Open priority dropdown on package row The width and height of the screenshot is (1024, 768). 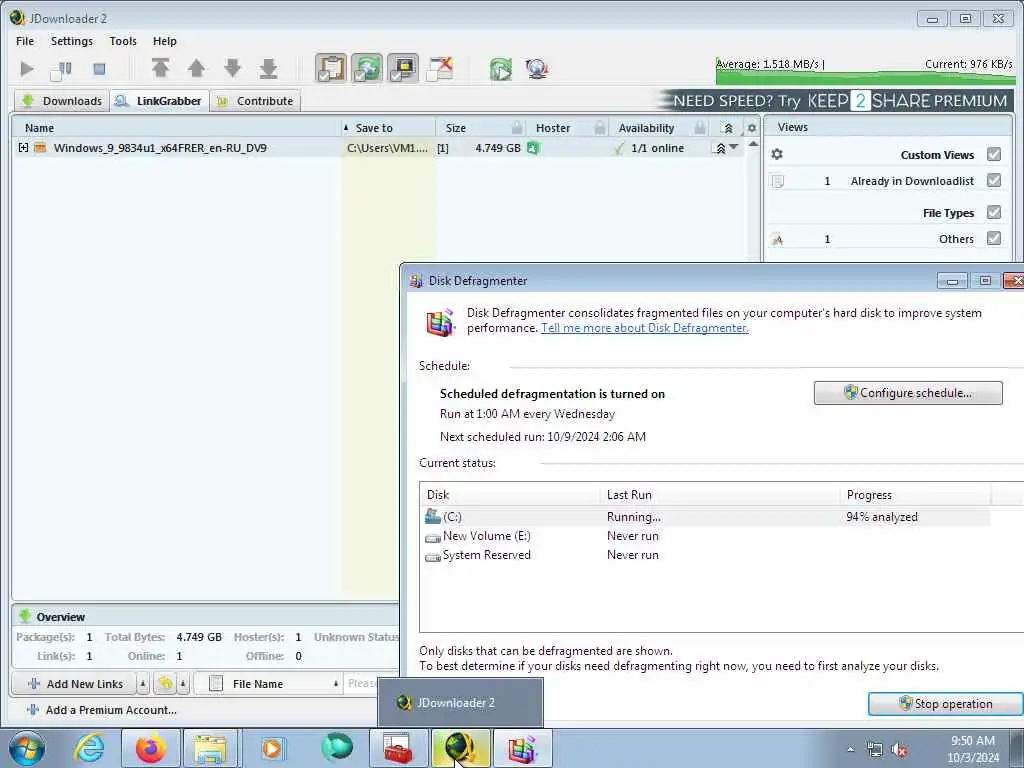(733, 148)
